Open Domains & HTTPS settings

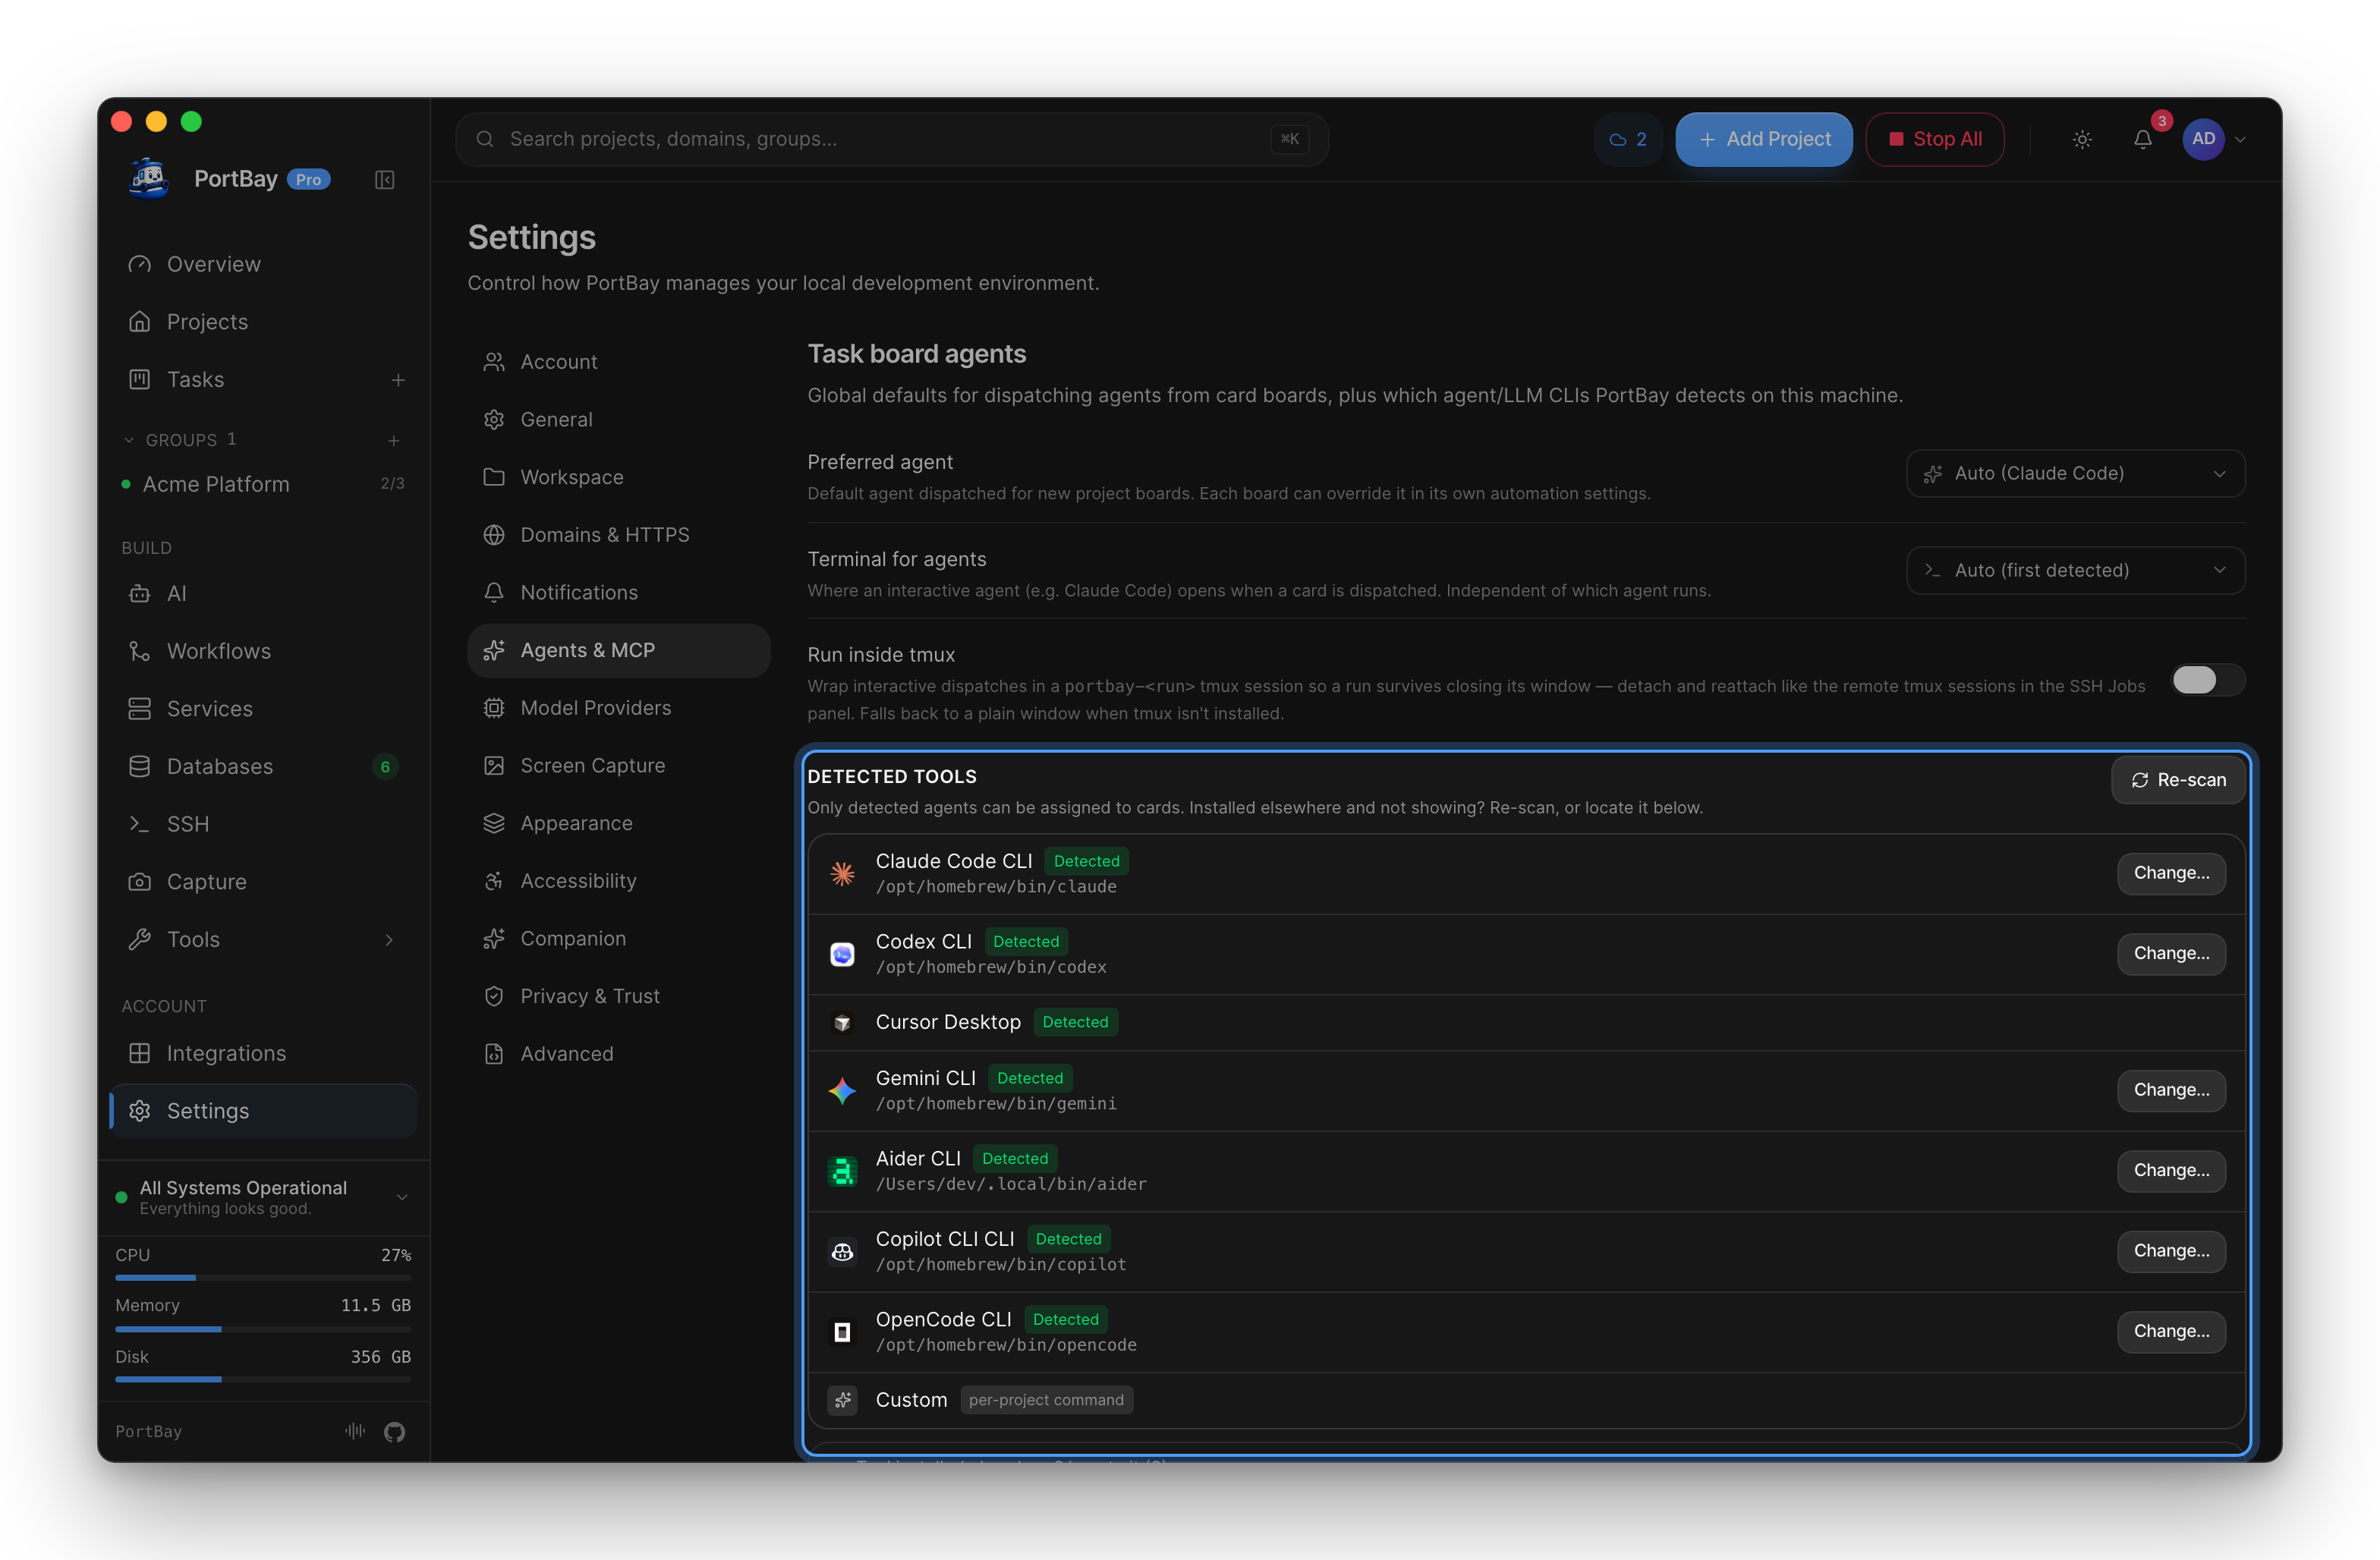point(618,535)
